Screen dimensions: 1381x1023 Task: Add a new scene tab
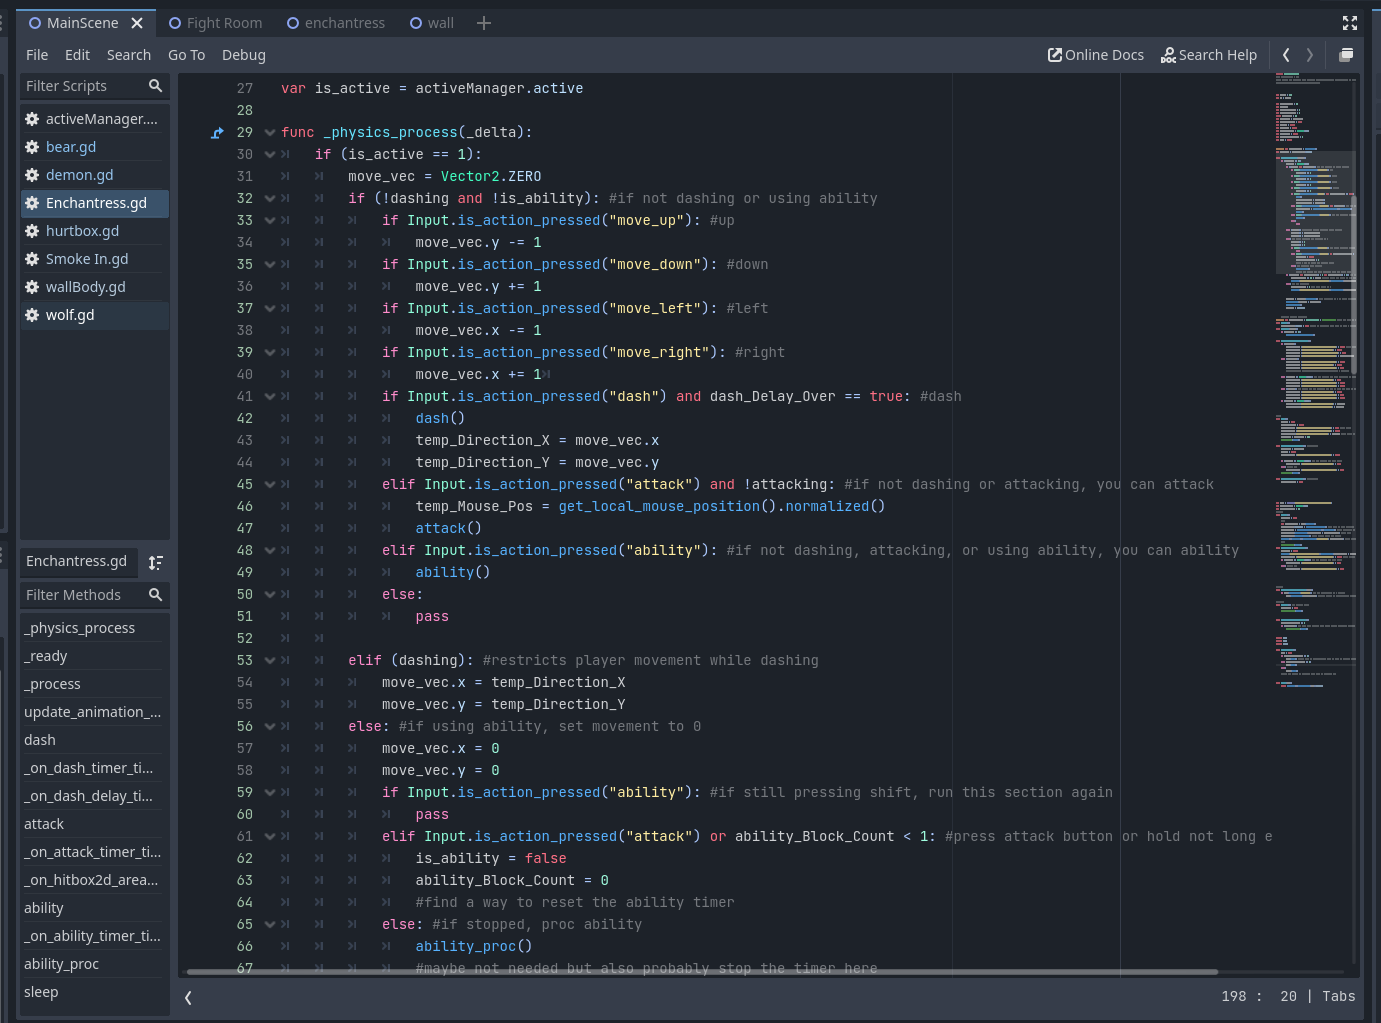click(x=484, y=23)
